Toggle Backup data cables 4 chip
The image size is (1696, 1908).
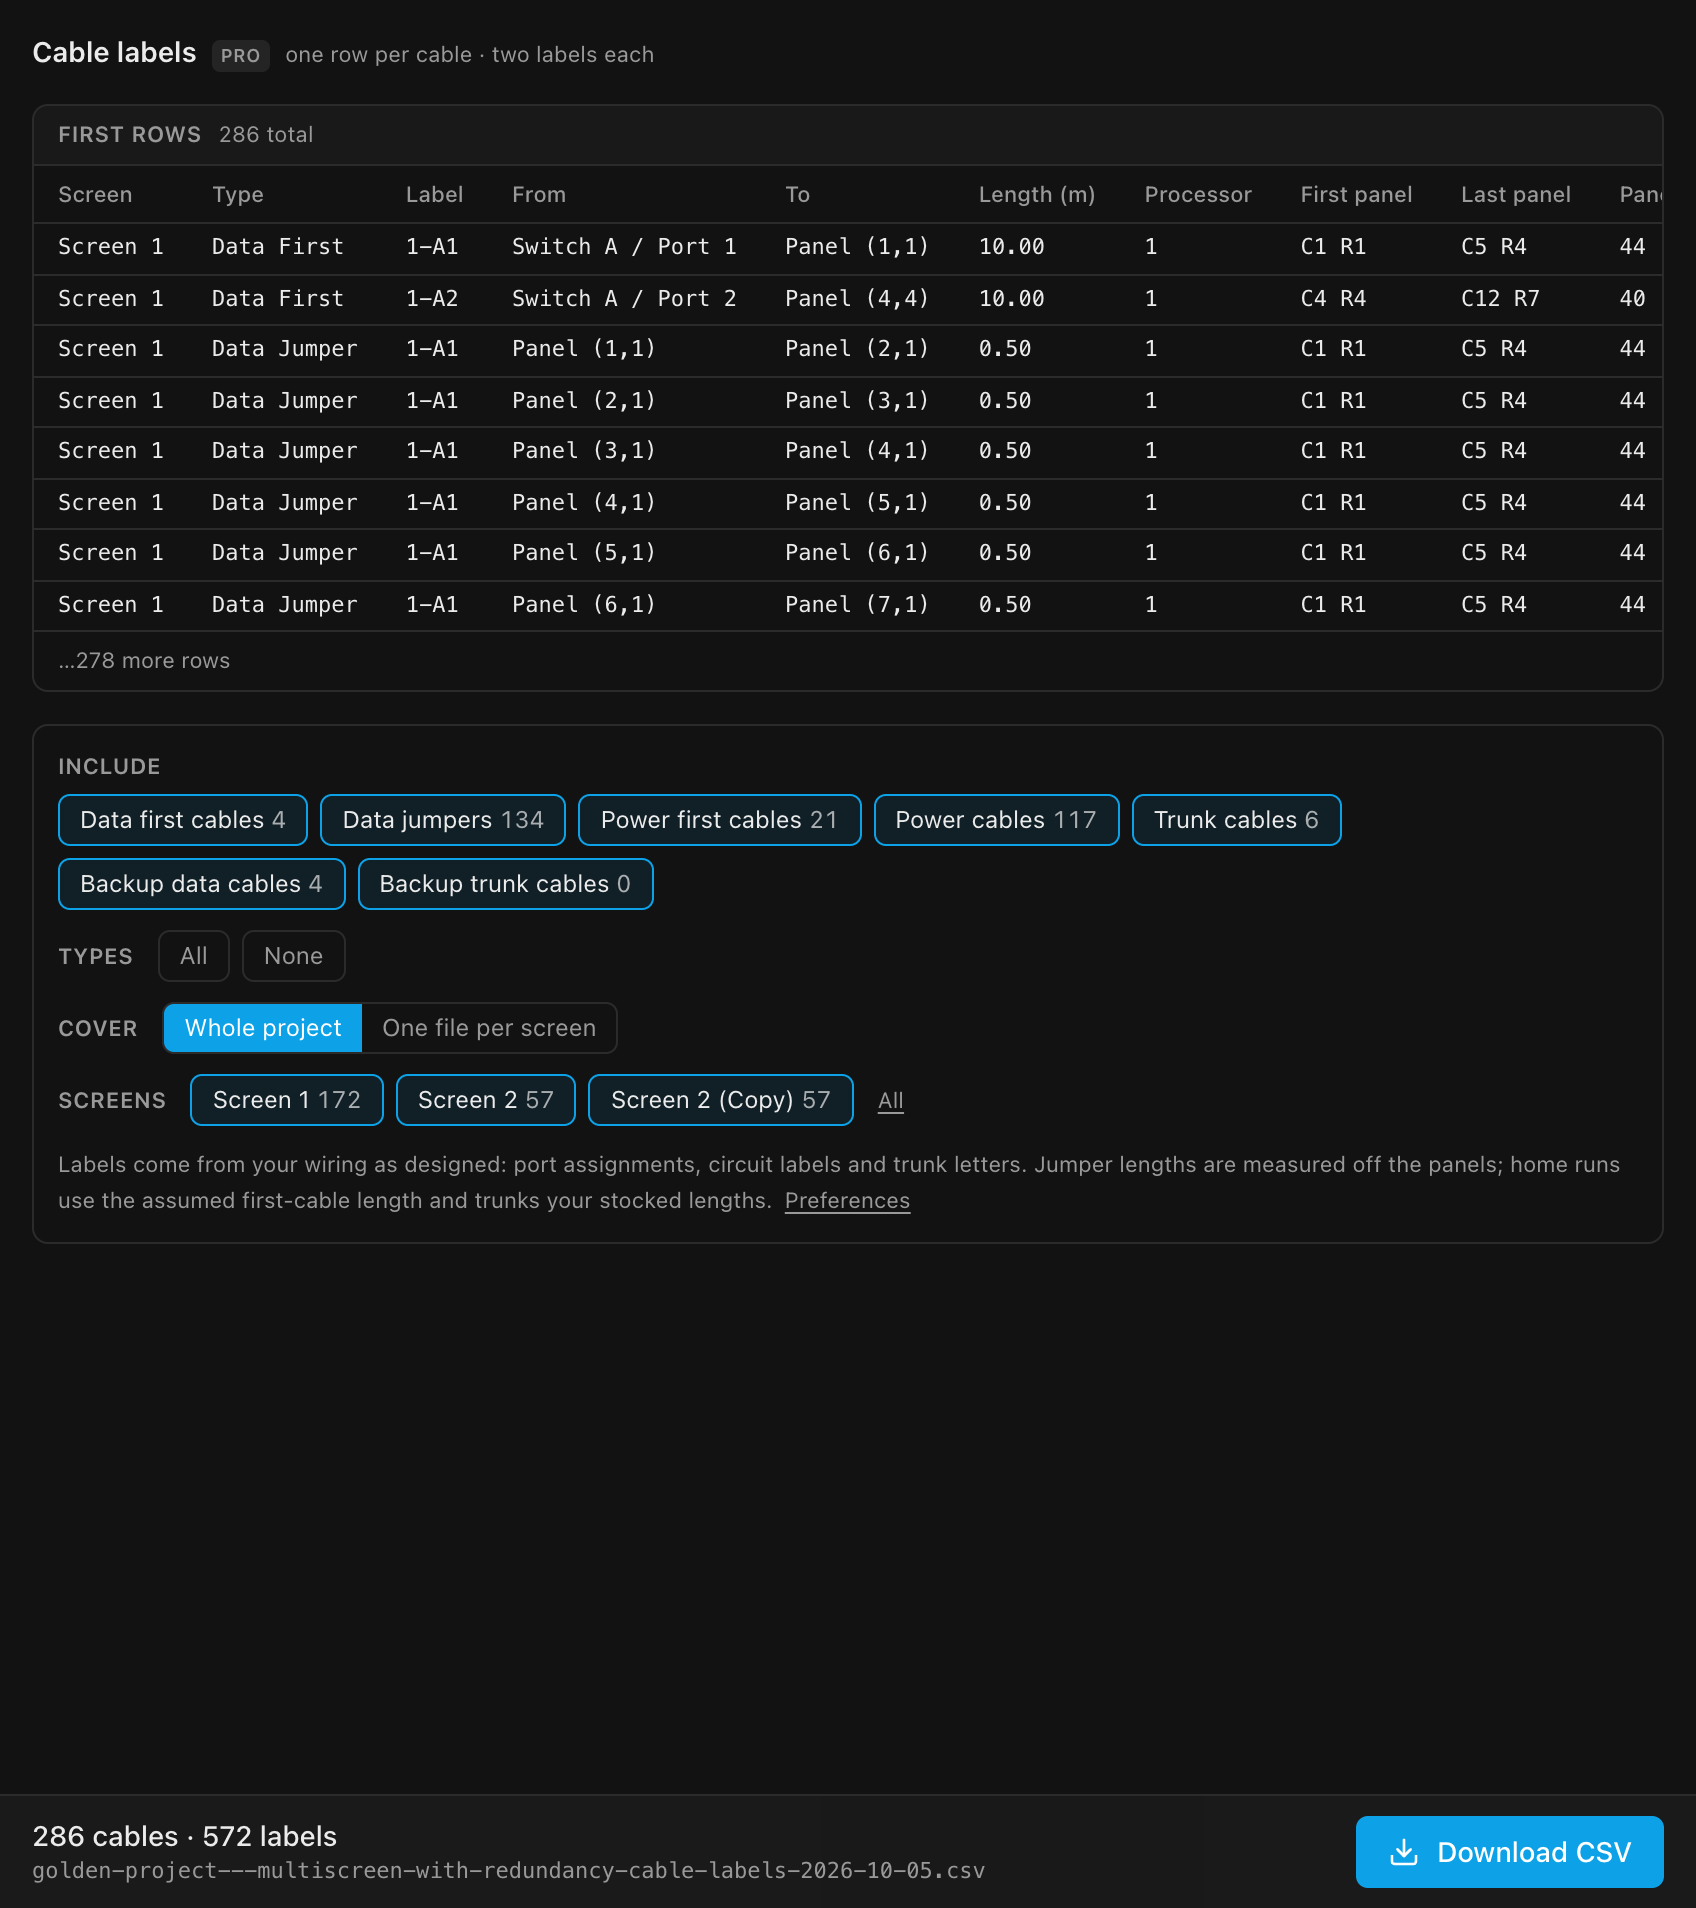[x=202, y=884]
